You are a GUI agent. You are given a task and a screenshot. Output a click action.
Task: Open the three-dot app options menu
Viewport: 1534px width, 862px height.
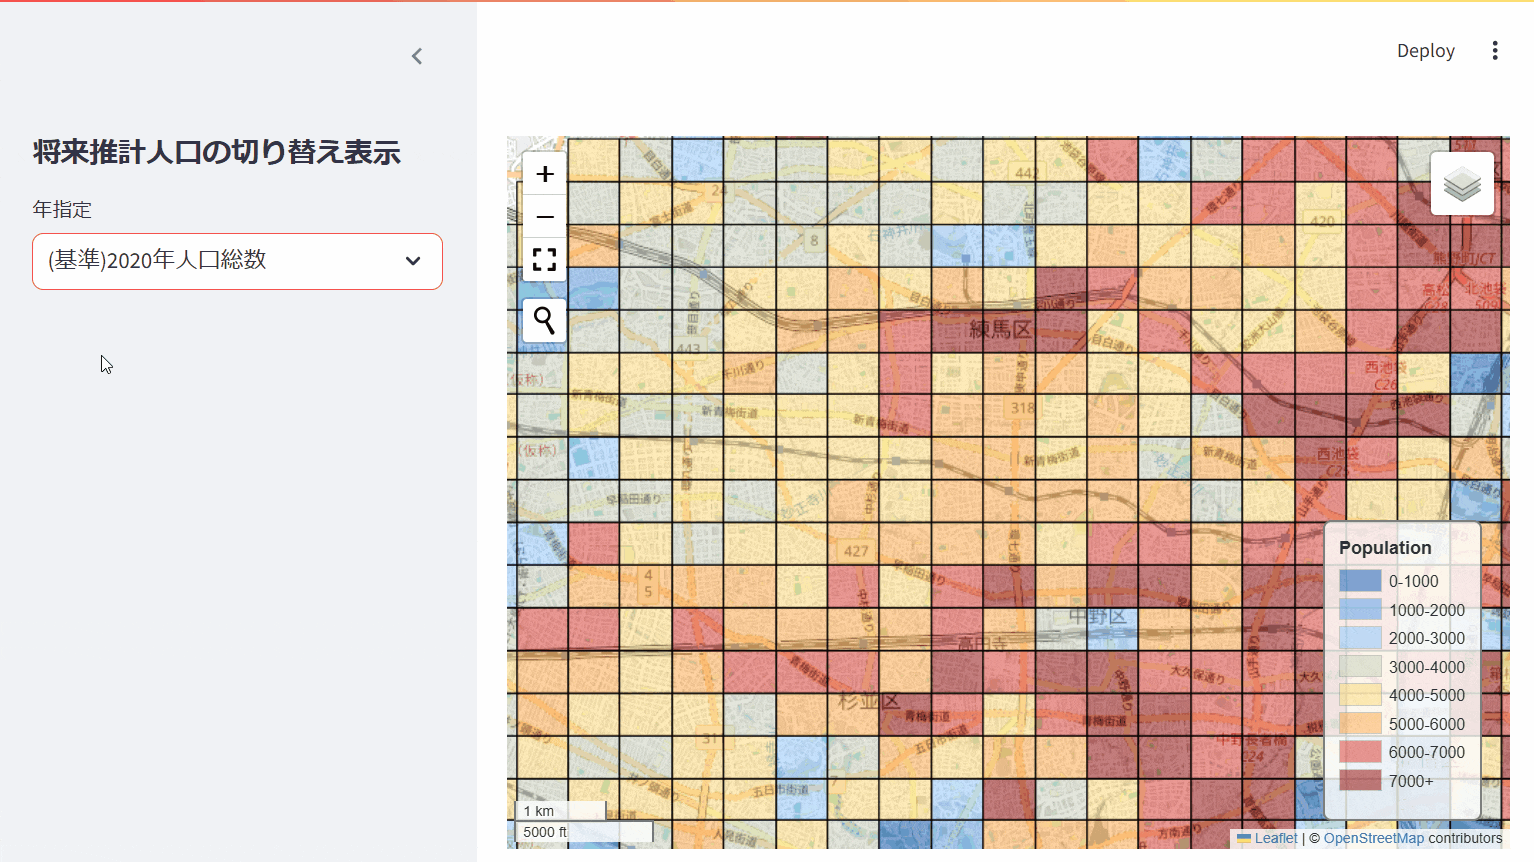pyautogui.click(x=1495, y=50)
